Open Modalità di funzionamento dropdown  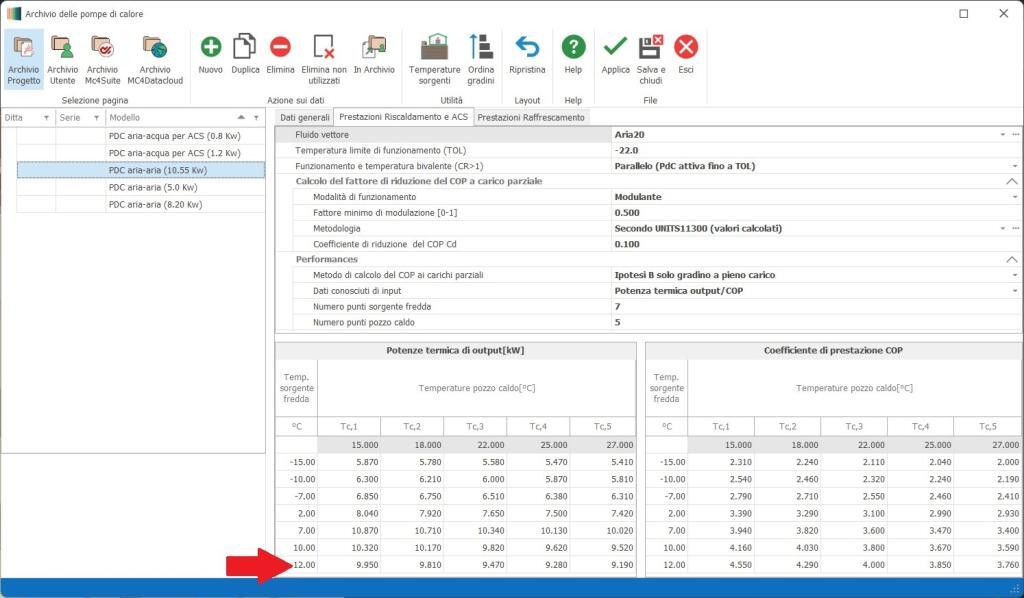(1015, 197)
